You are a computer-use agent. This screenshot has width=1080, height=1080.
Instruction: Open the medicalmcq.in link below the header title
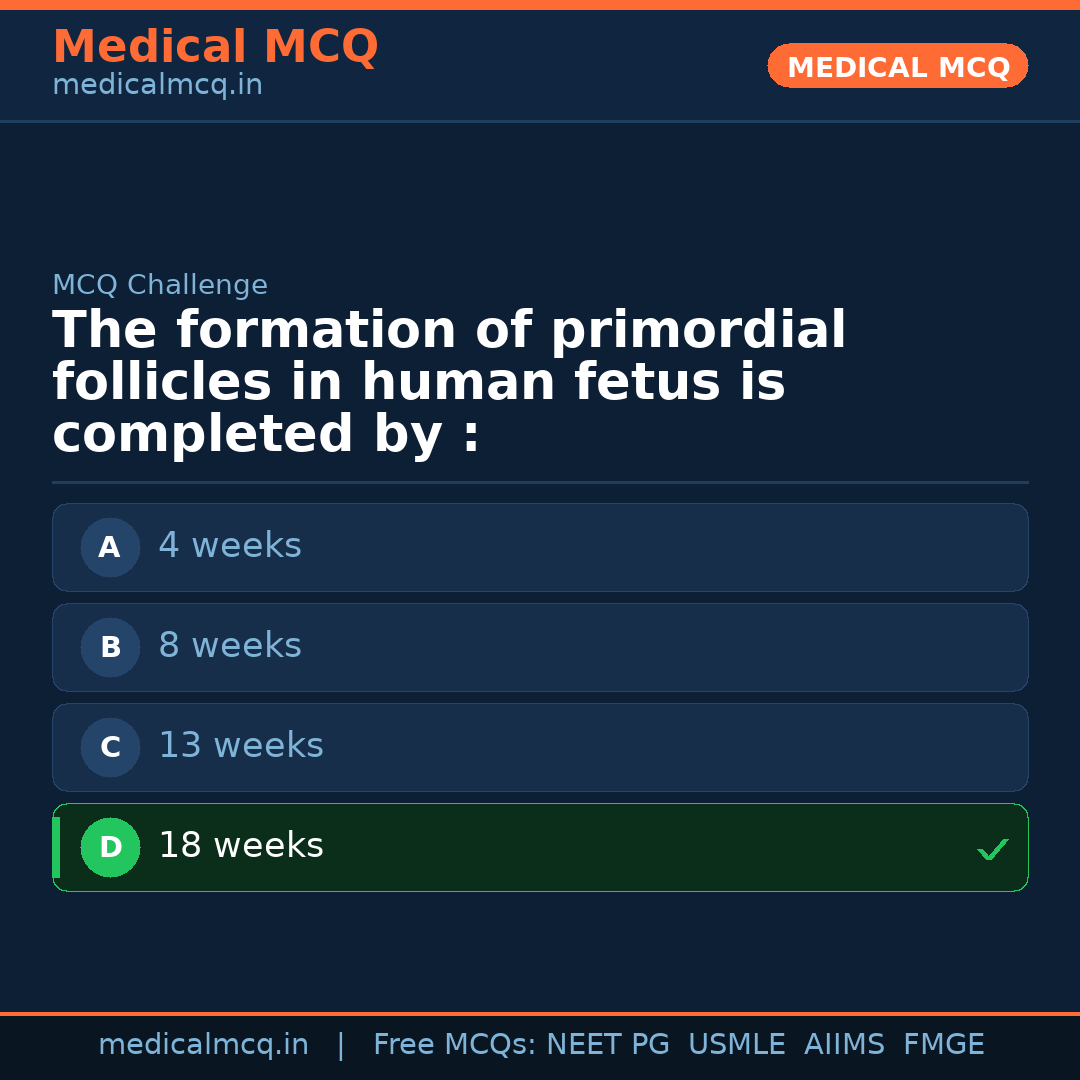click(157, 85)
